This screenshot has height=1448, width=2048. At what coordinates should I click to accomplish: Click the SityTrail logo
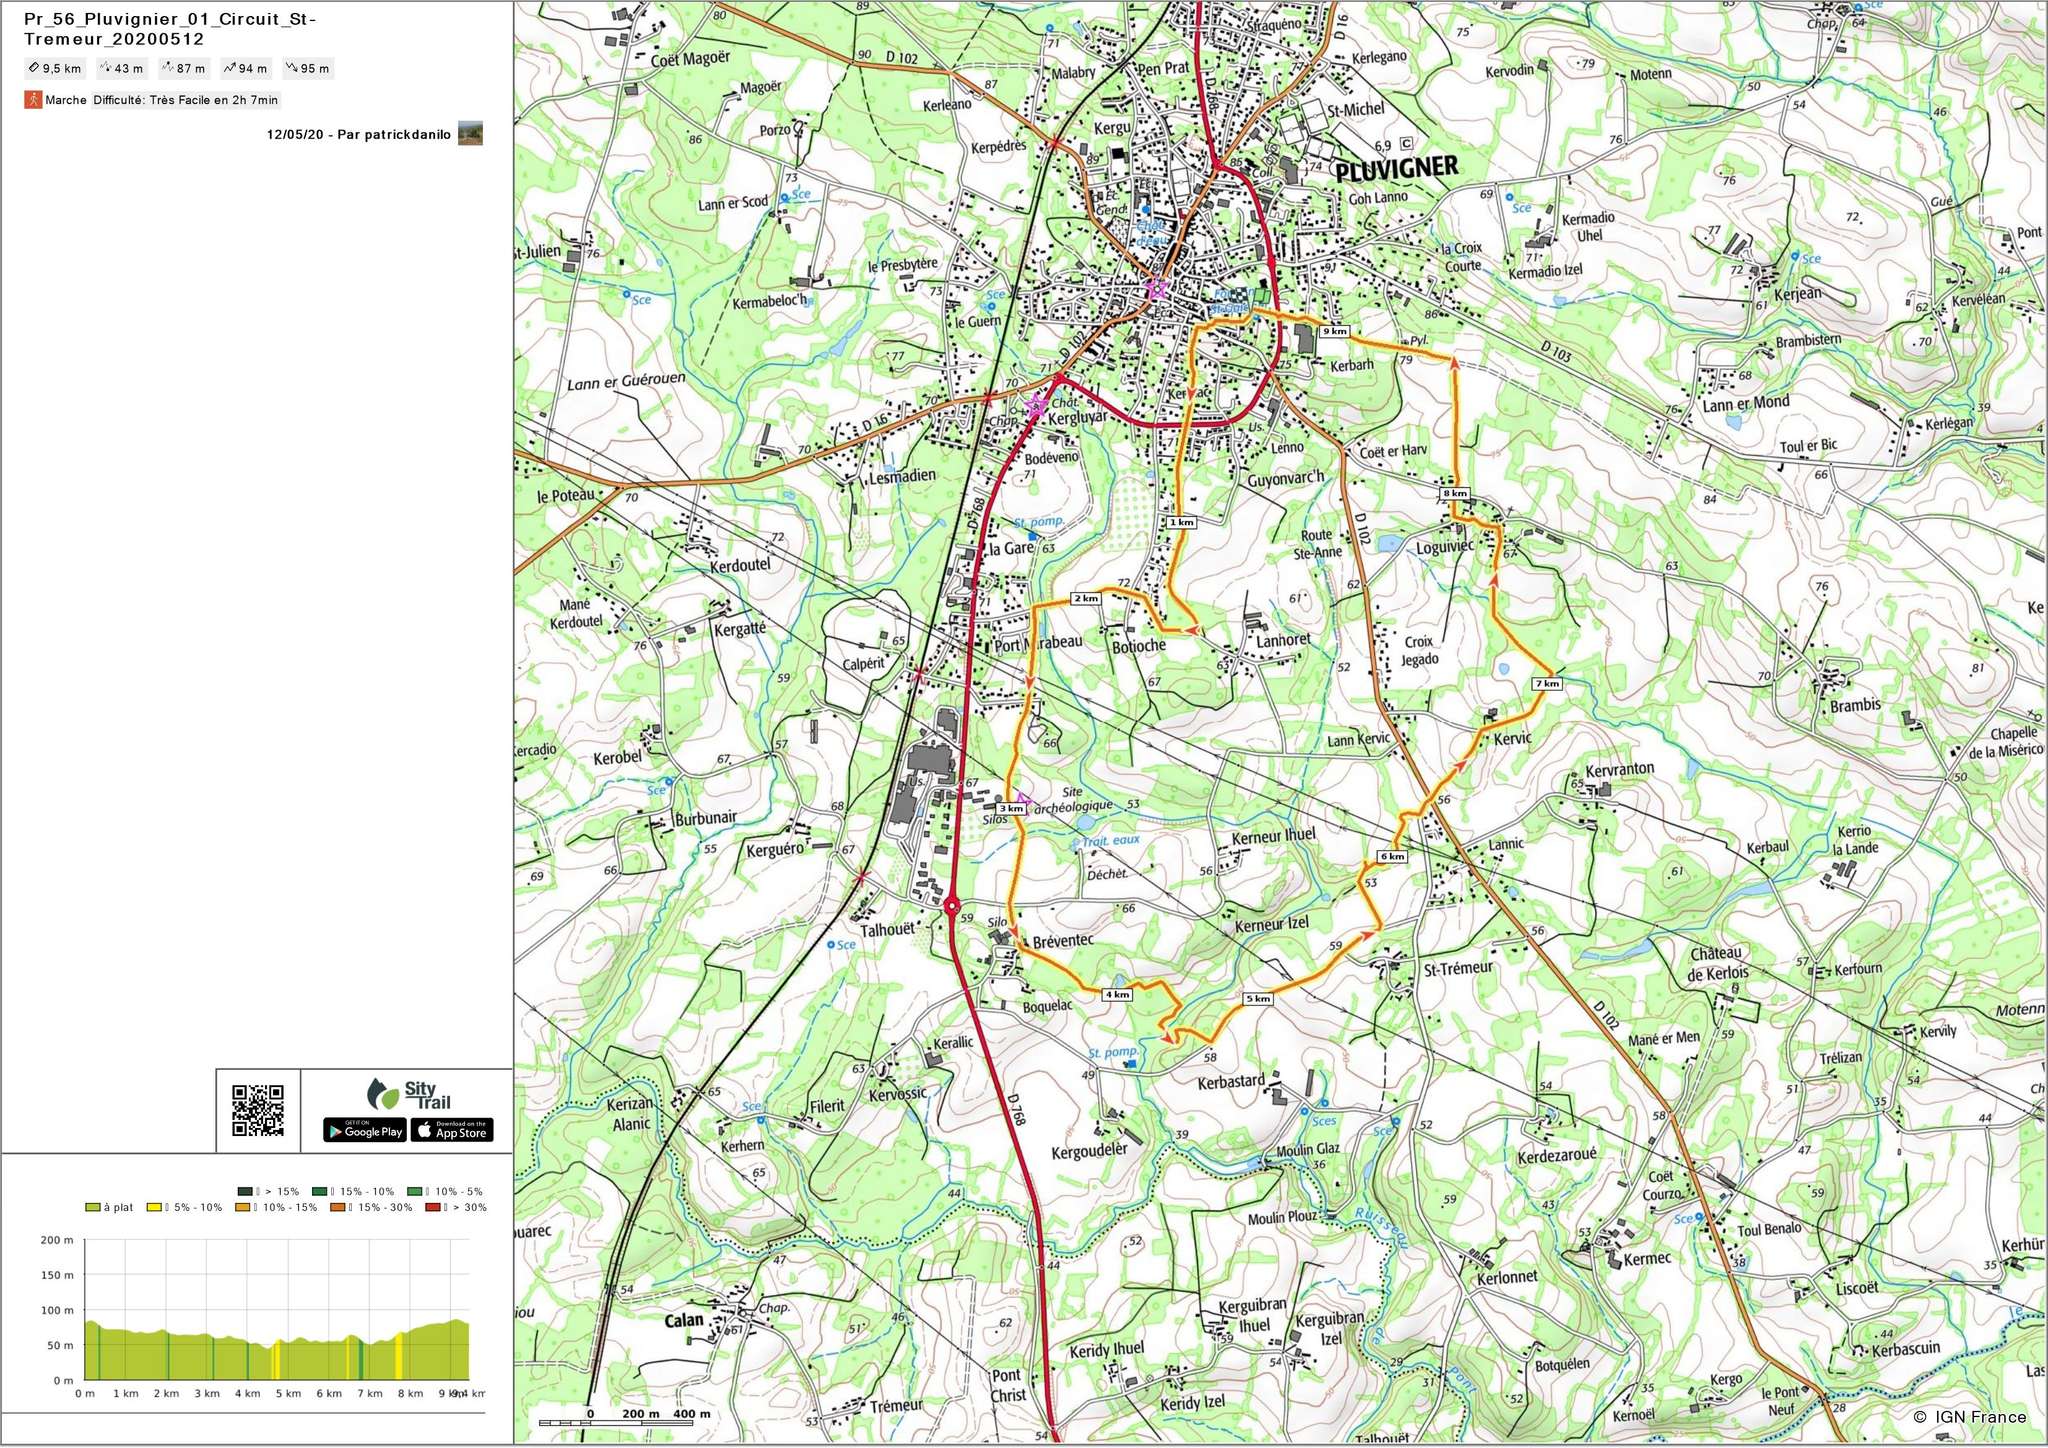(x=408, y=1095)
